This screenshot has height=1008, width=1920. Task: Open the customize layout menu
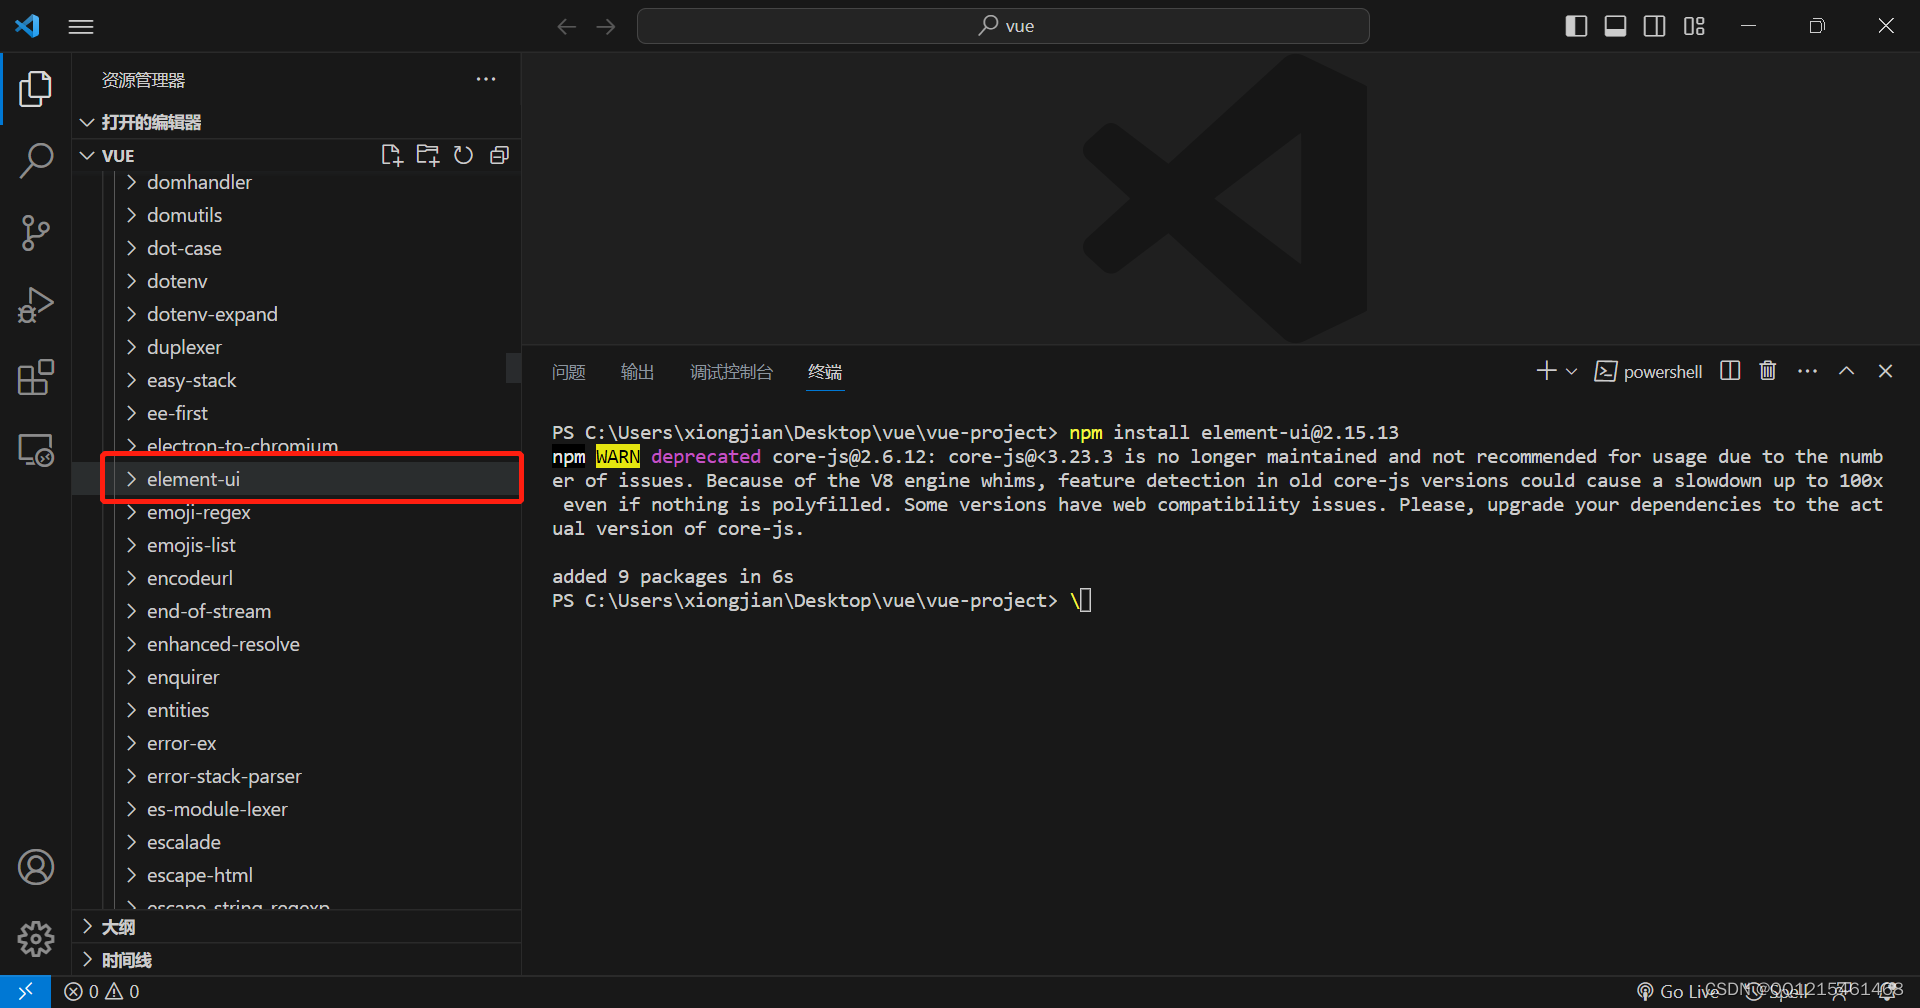tap(1694, 26)
